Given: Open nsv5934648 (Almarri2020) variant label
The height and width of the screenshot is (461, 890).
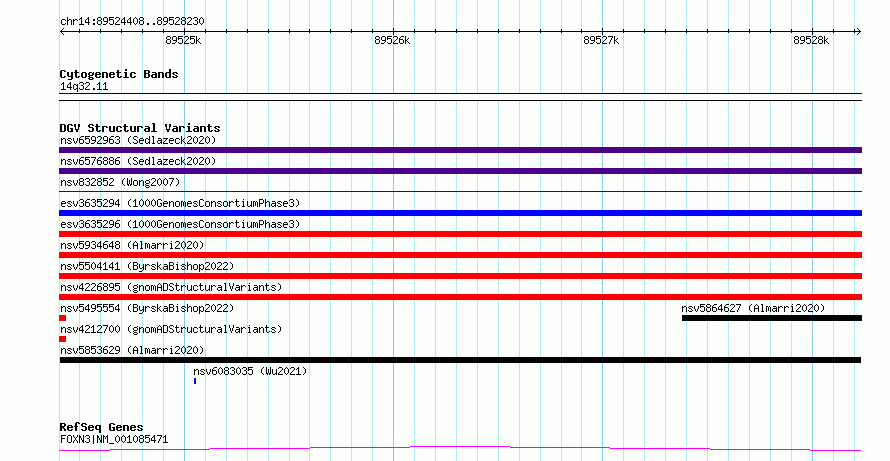Looking at the screenshot, I should pos(132,245).
